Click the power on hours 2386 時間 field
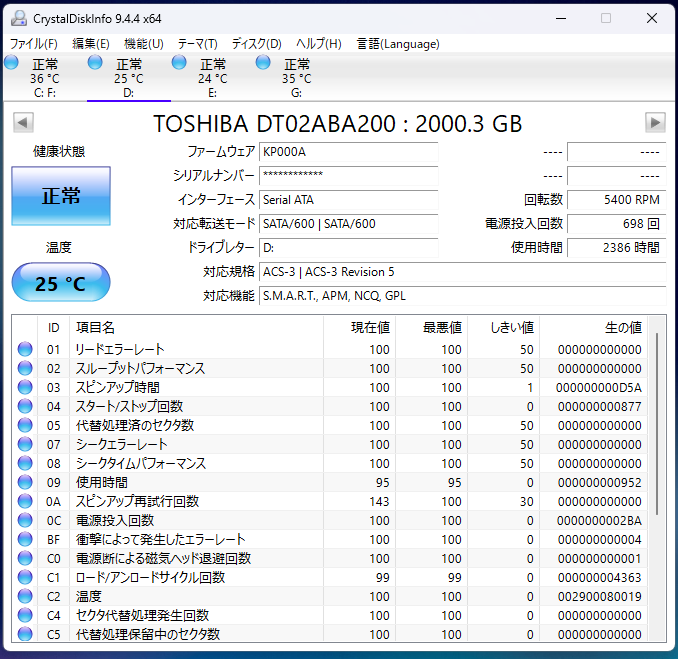Viewport: 678px width, 659px height. tap(617, 248)
